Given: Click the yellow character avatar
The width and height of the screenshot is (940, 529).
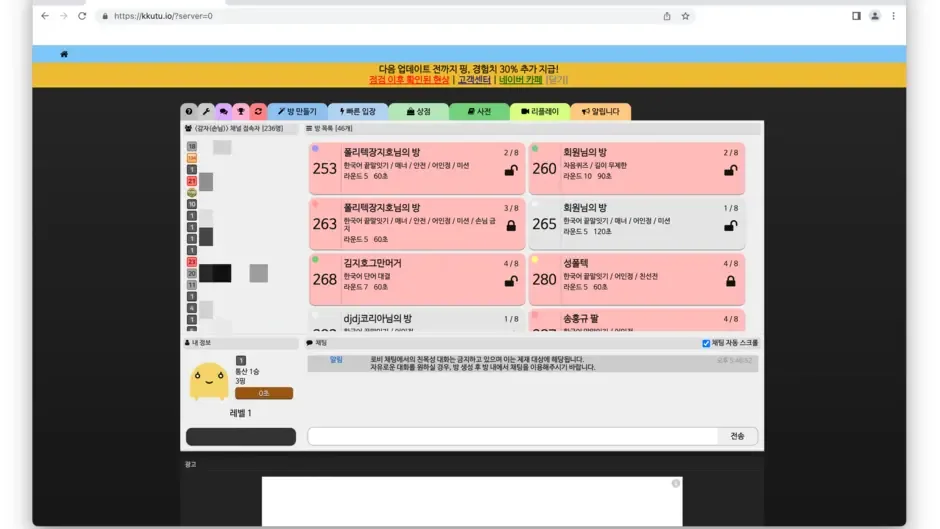Looking at the screenshot, I should click(x=209, y=381).
